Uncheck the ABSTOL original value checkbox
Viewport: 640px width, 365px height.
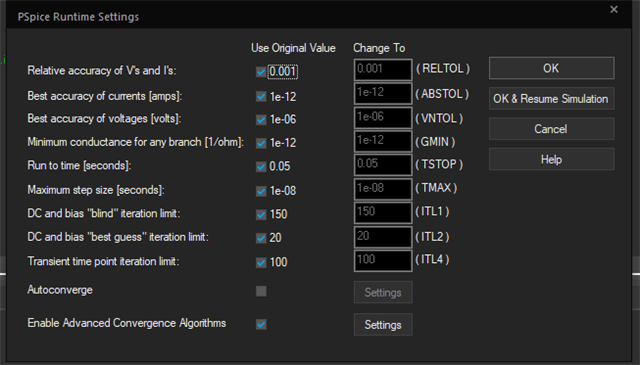point(261,96)
